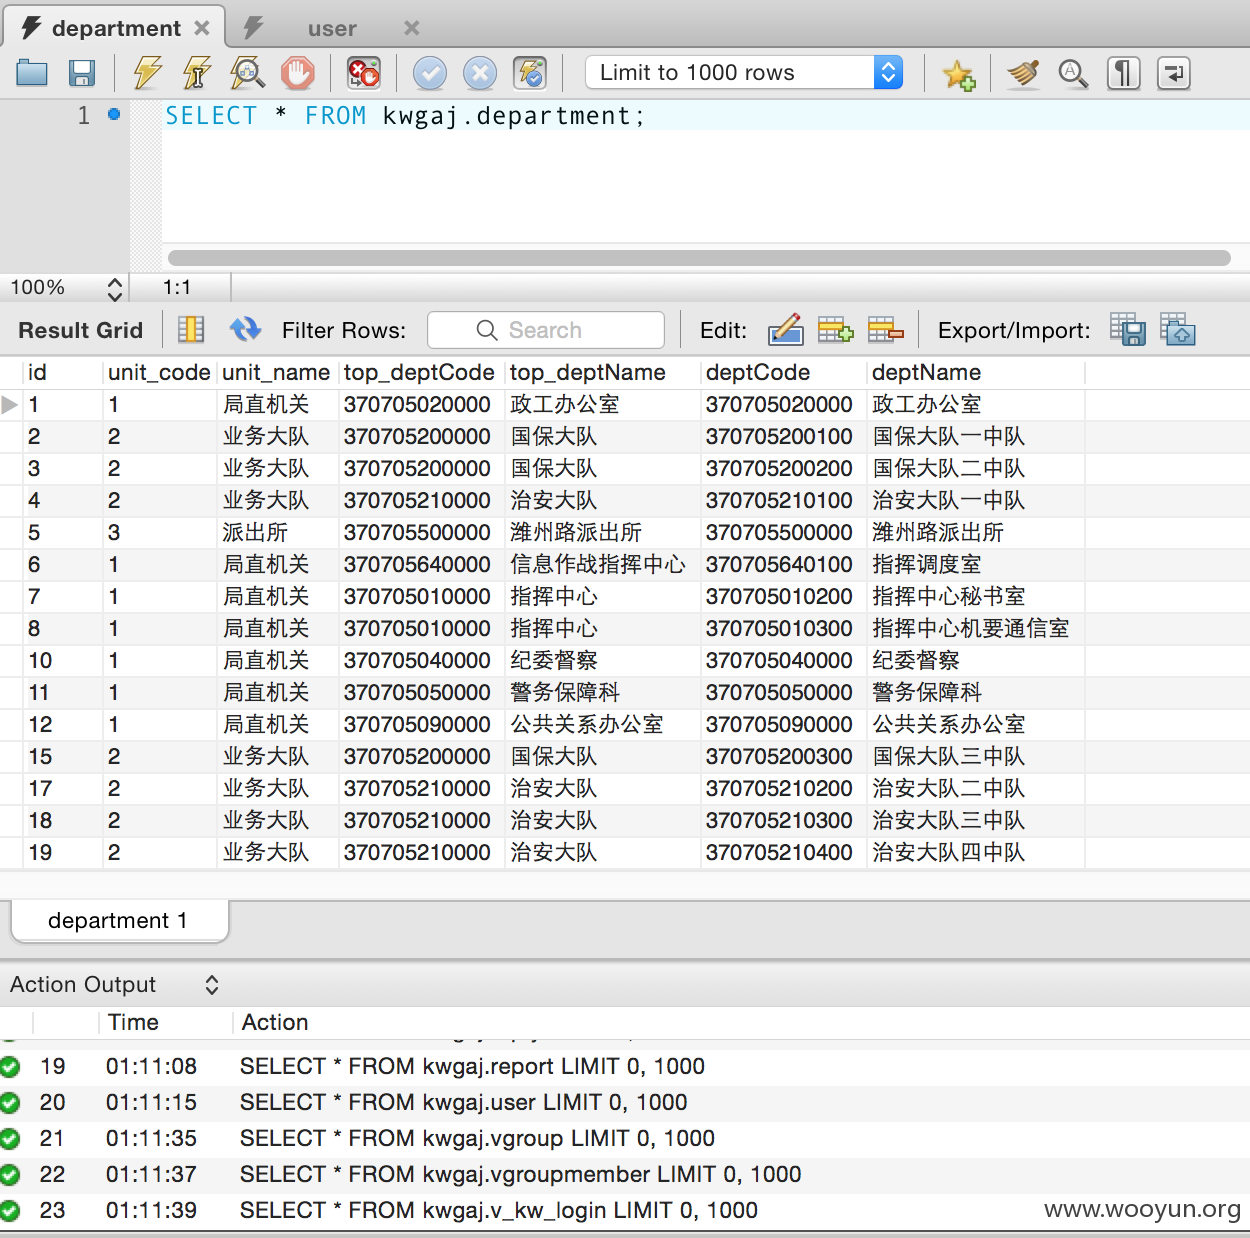Save the script with floppy disk icon
The height and width of the screenshot is (1238, 1250).
[x=82, y=73]
